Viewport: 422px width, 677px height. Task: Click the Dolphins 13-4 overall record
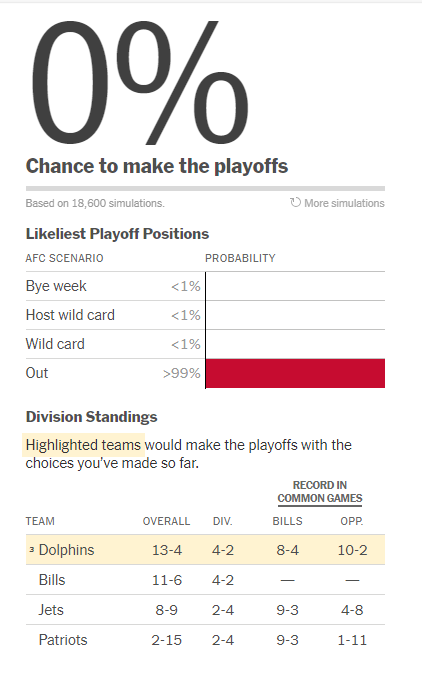[x=167, y=550]
